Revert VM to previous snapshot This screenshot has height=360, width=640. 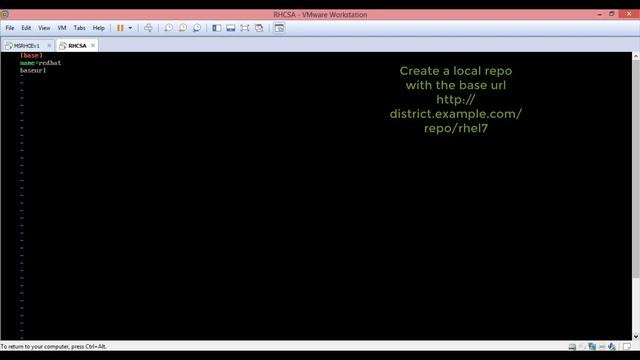tap(182, 28)
